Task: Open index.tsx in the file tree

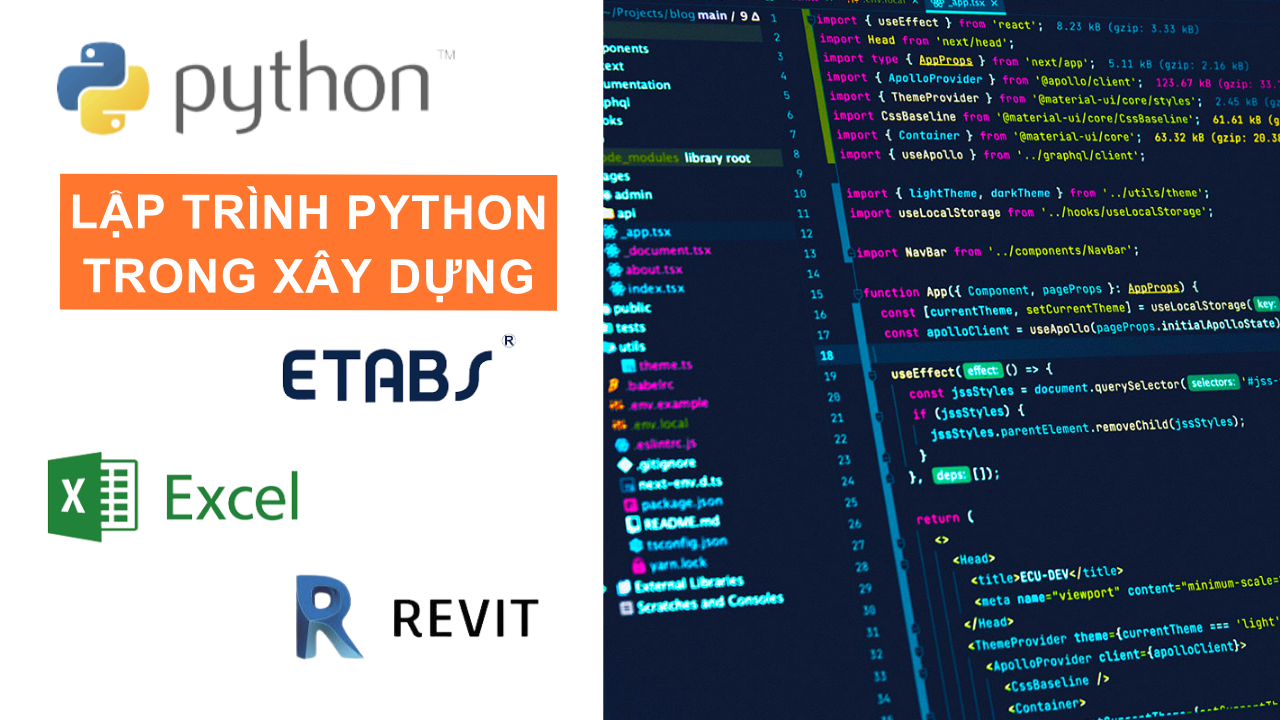Action: coord(655,288)
